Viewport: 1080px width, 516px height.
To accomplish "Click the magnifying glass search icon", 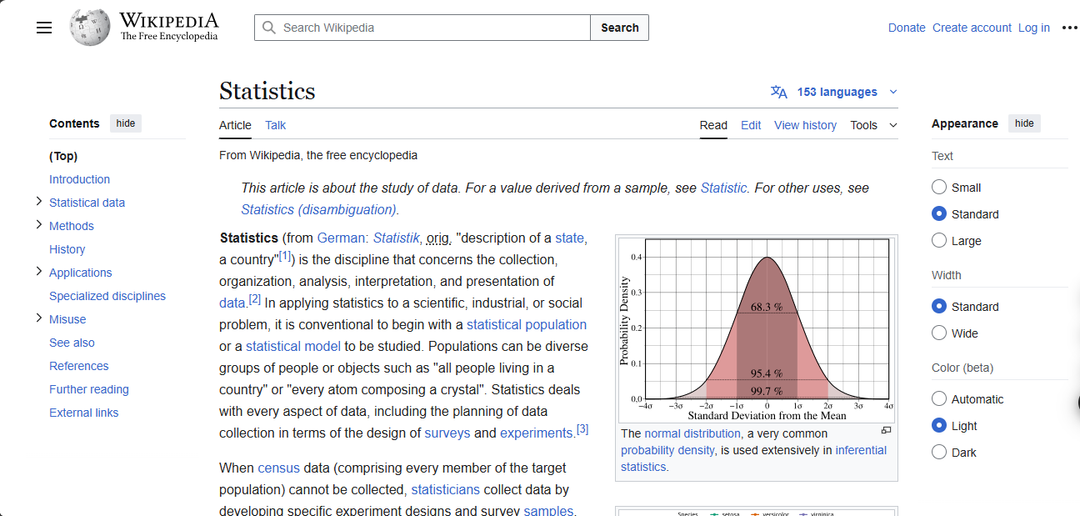I will [x=269, y=28].
